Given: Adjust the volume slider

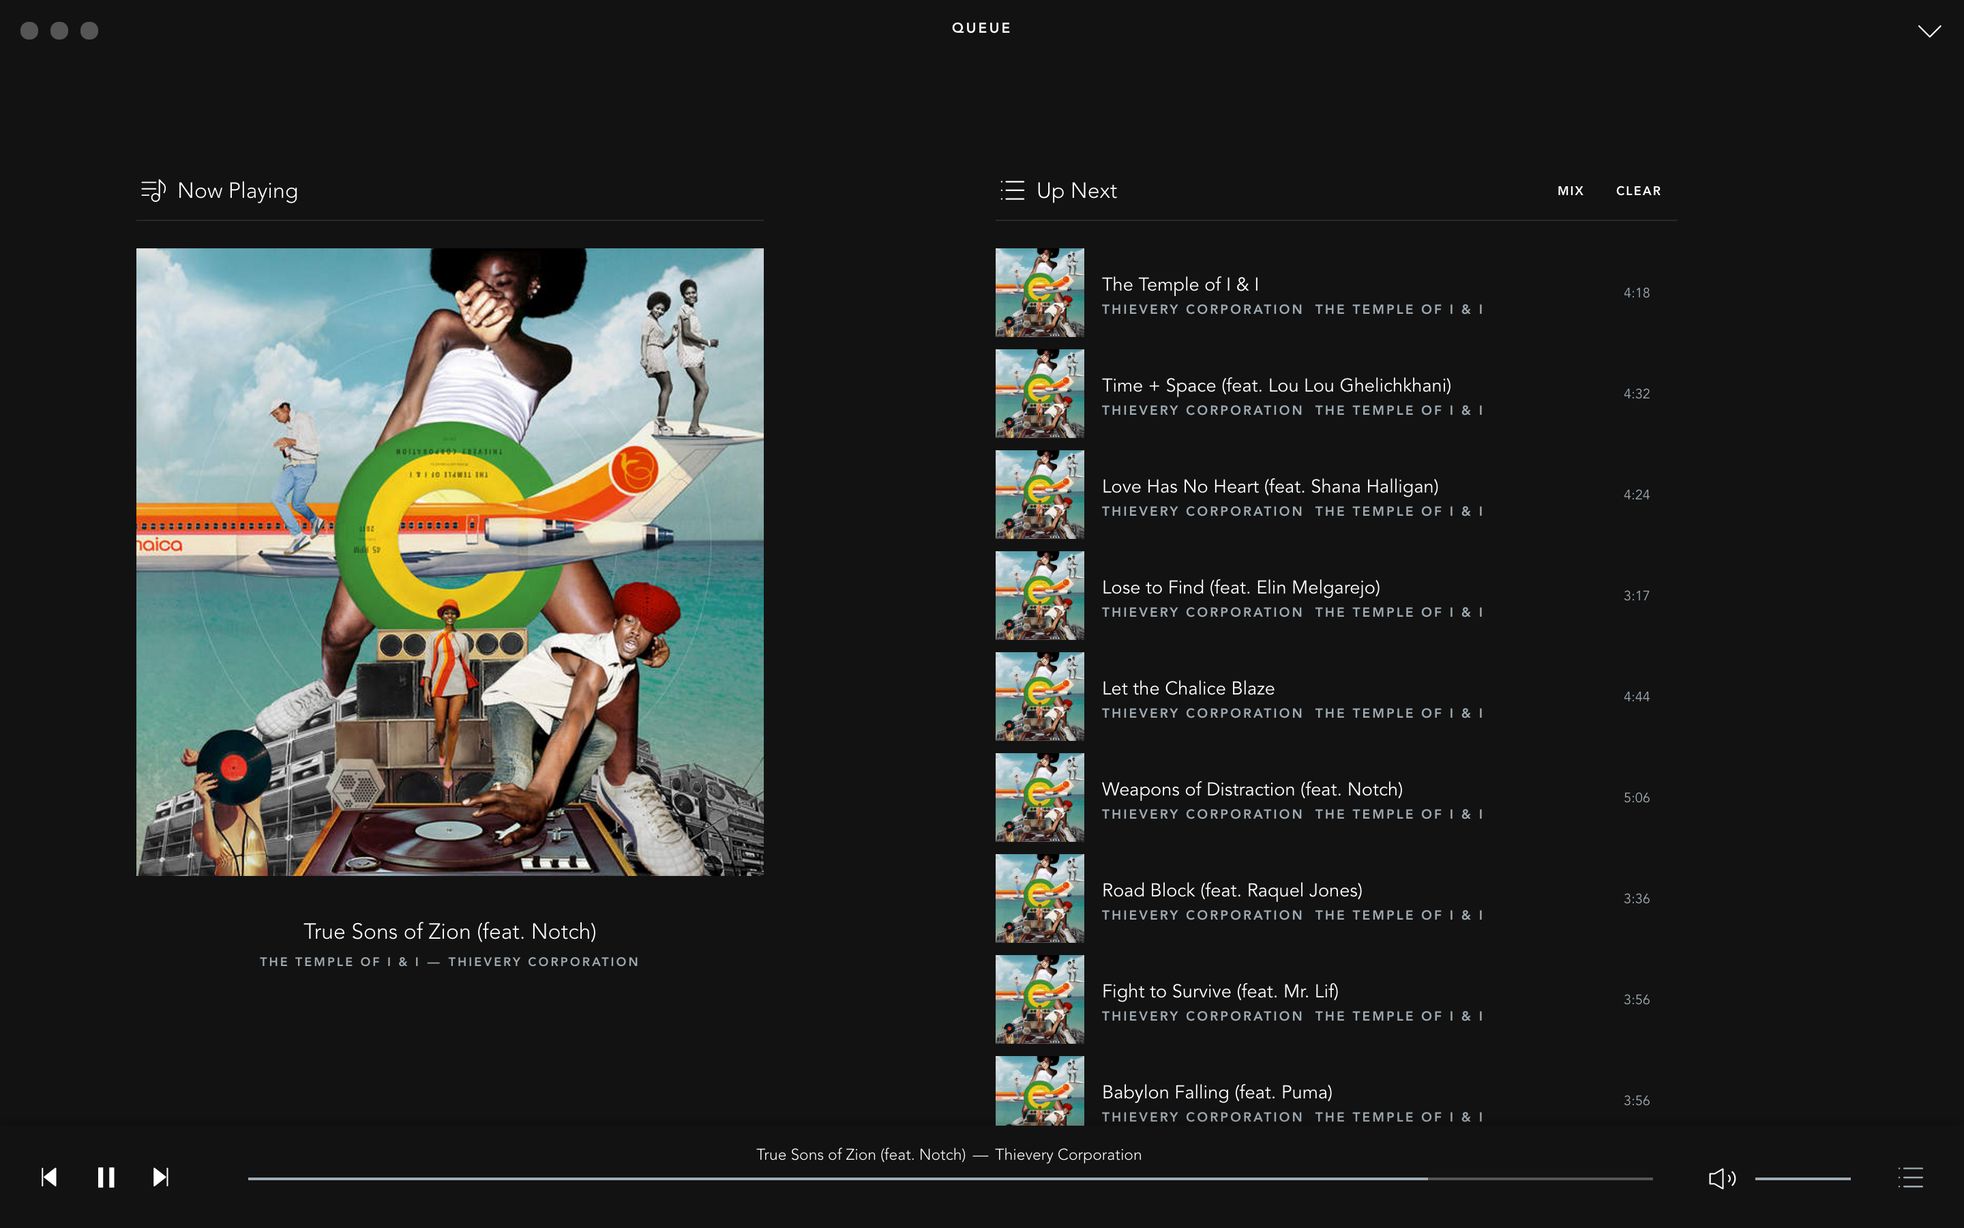Looking at the screenshot, I should [1802, 1179].
